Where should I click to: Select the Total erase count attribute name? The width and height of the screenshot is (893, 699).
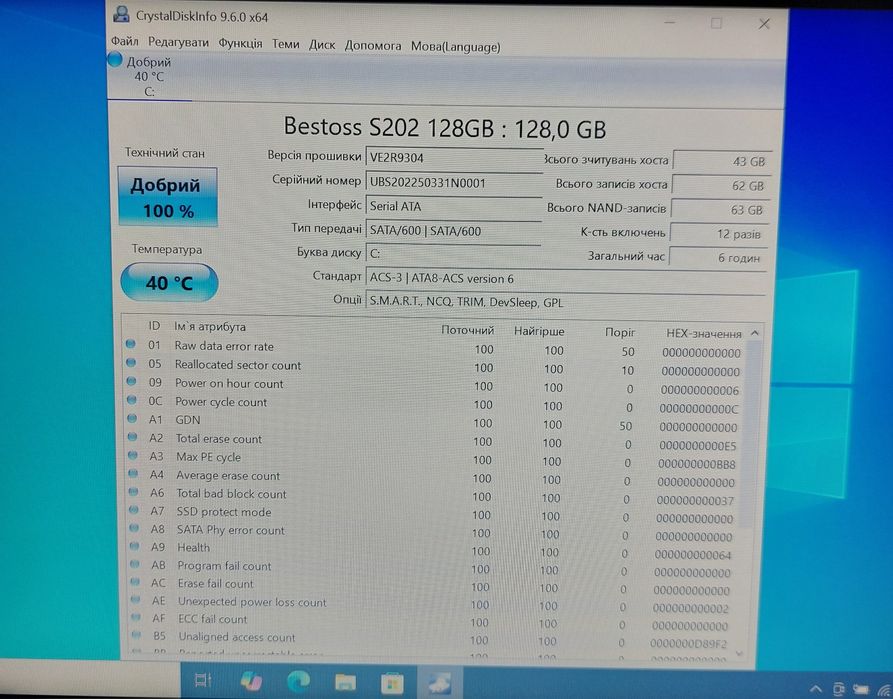tap(219, 439)
